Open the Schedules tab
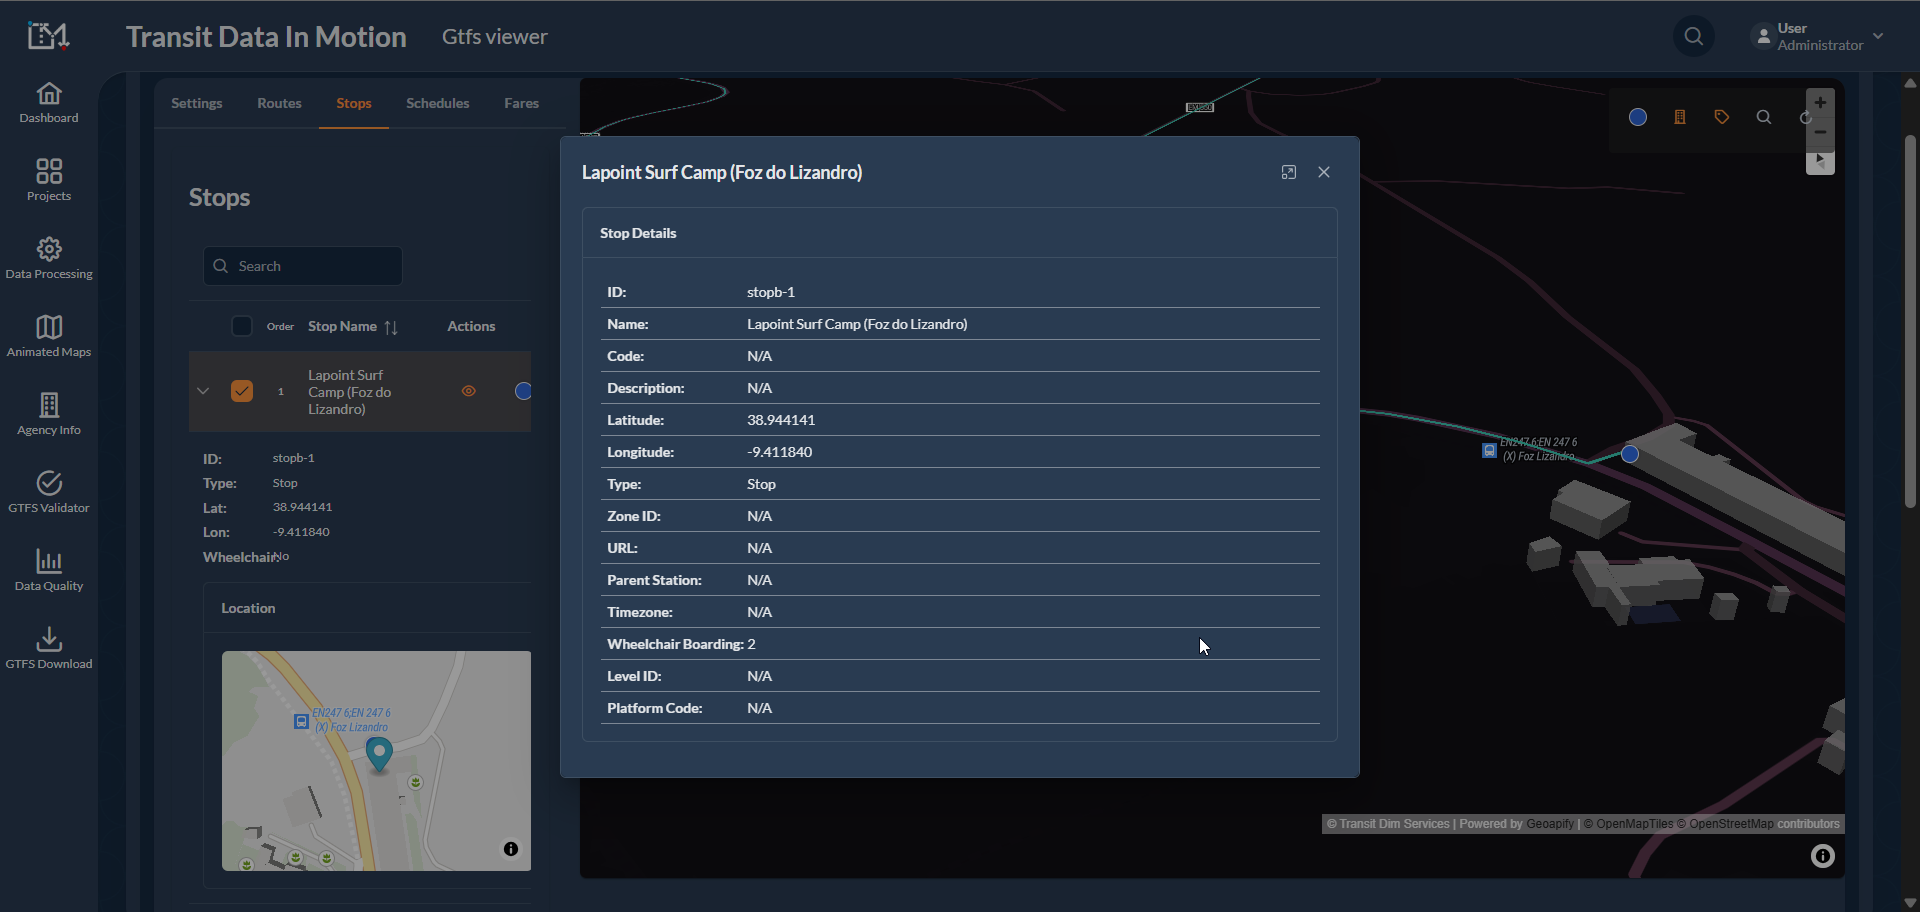The image size is (1920, 912). 437,103
